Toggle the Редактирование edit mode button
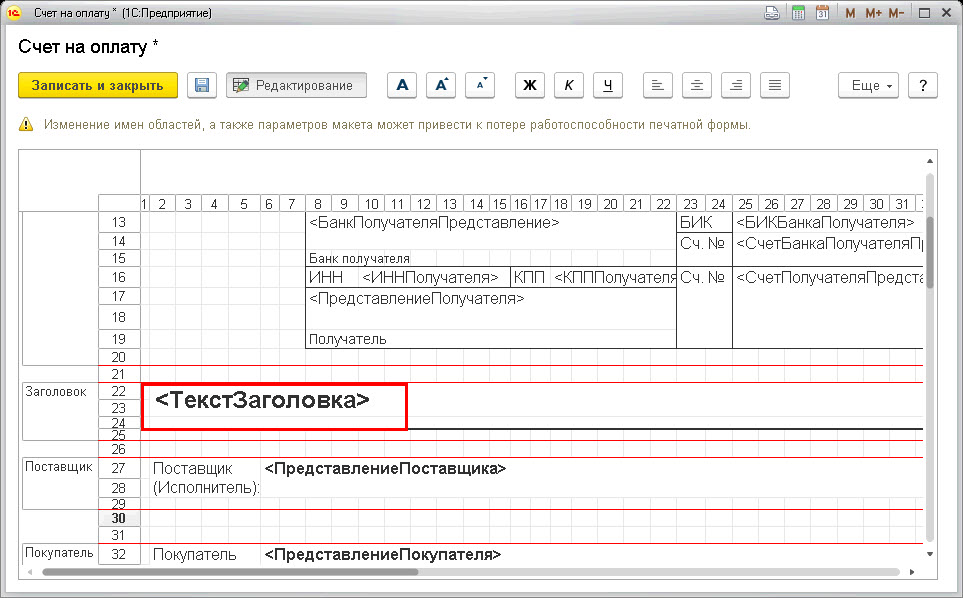This screenshot has height=598, width=963. click(x=296, y=85)
